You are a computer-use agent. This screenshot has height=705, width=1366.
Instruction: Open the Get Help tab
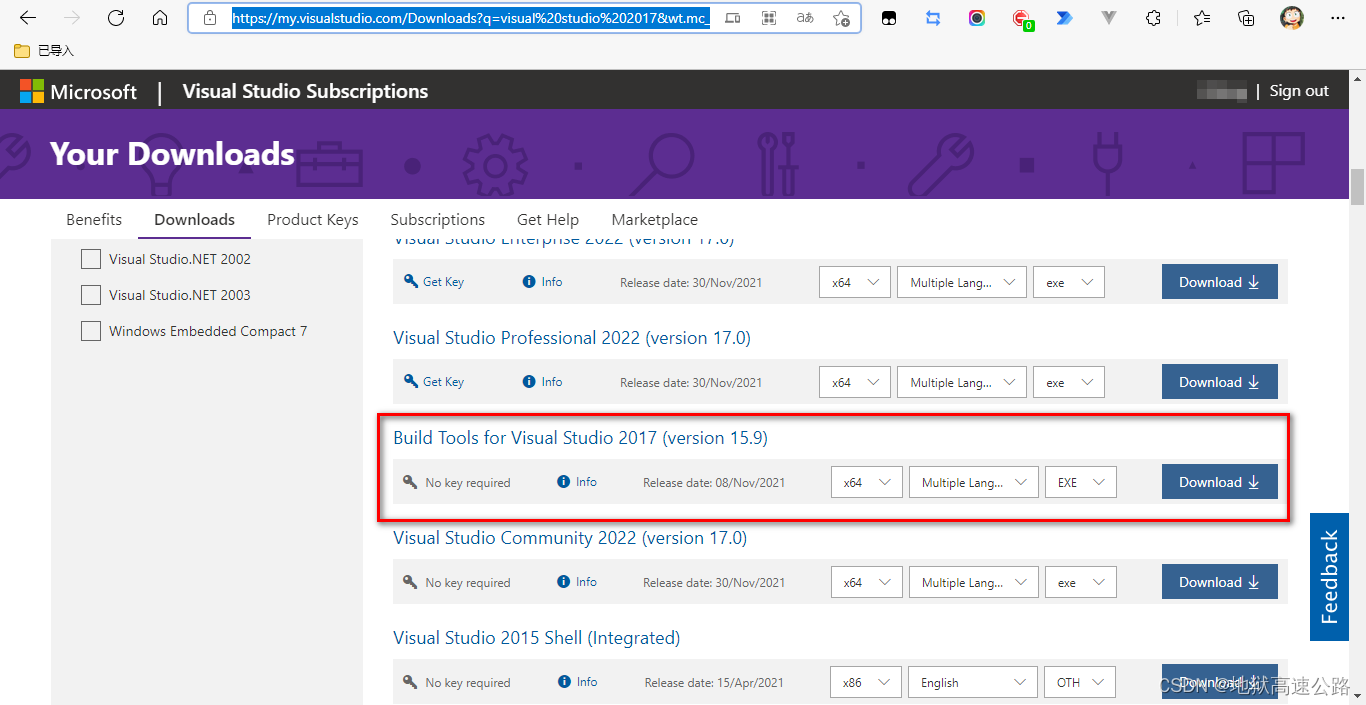pyautogui.click(x=547, y=220)
